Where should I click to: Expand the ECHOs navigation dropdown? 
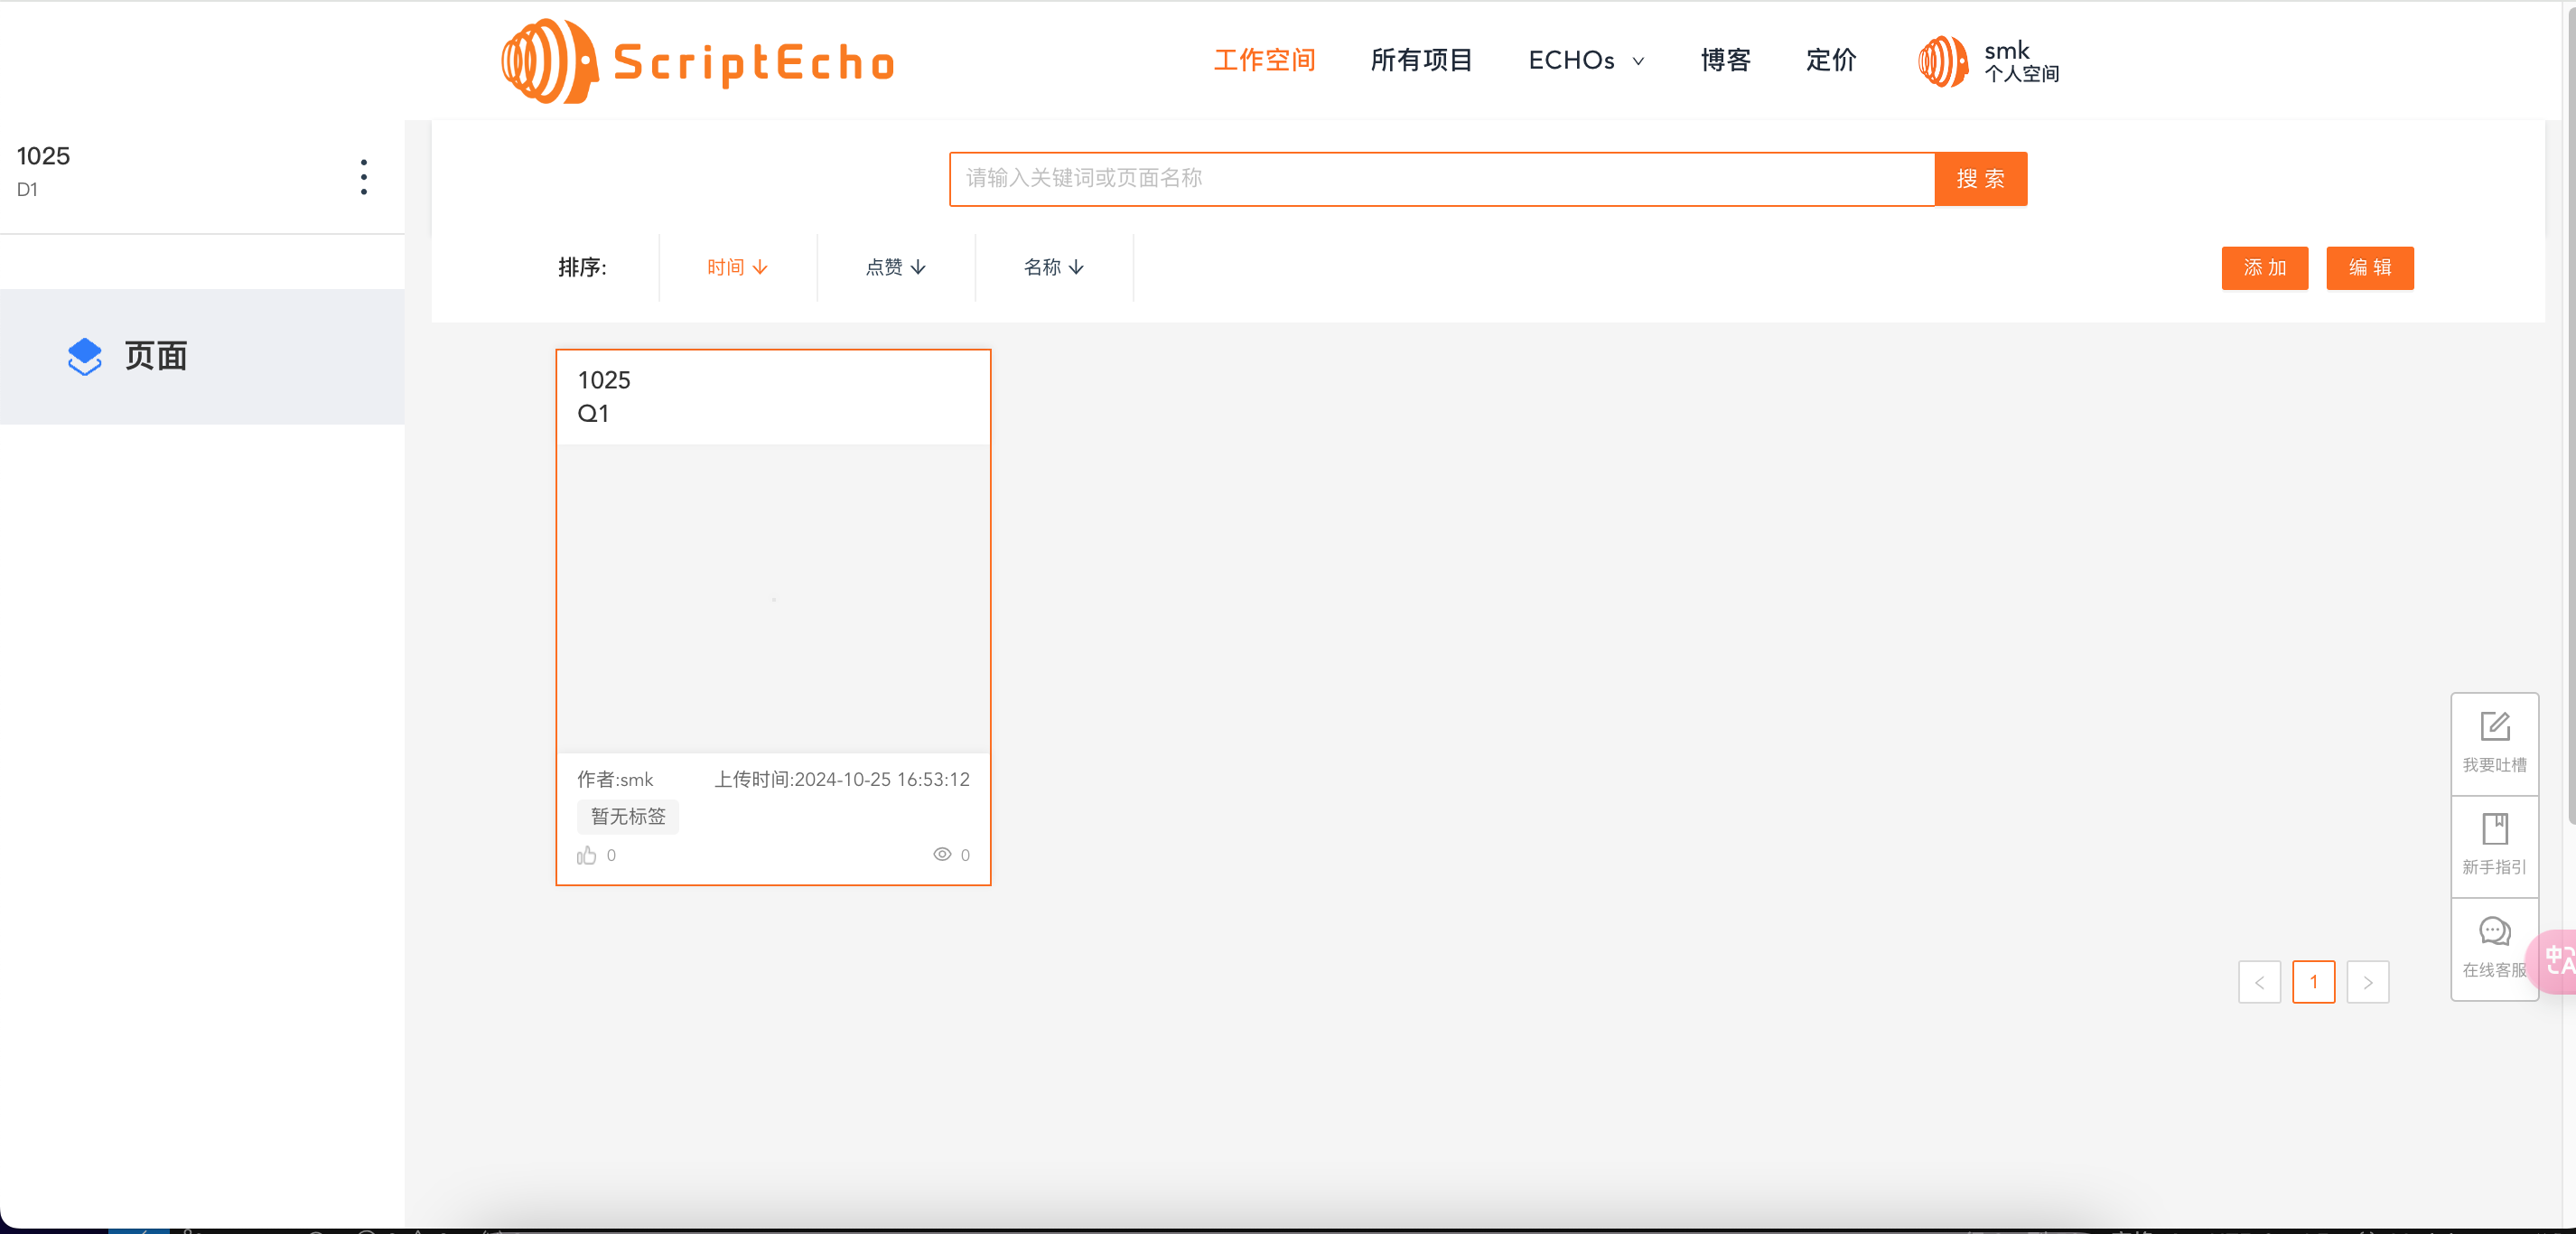[1585, 61]
